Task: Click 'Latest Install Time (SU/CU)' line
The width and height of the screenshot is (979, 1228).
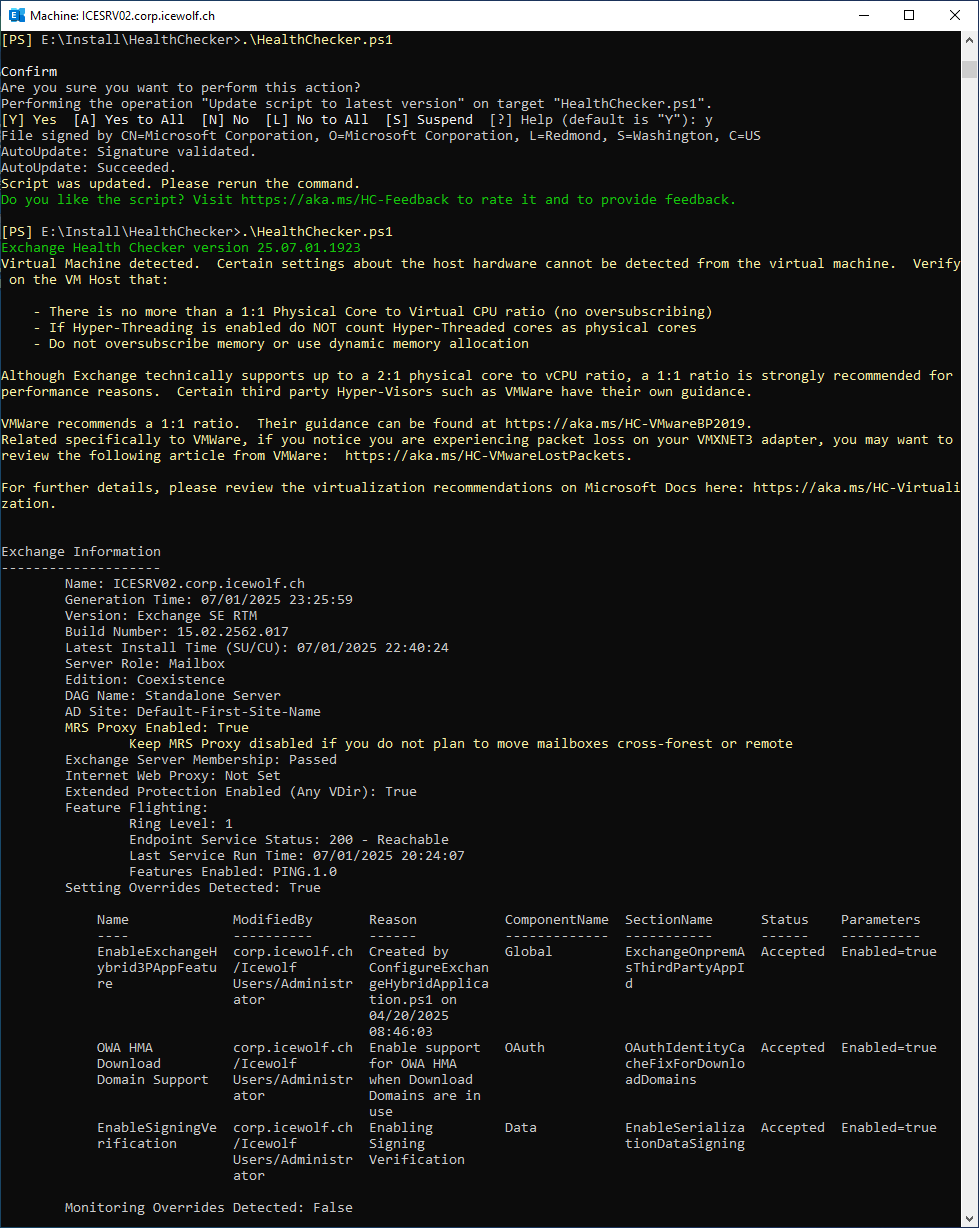Action: [257, 648]
